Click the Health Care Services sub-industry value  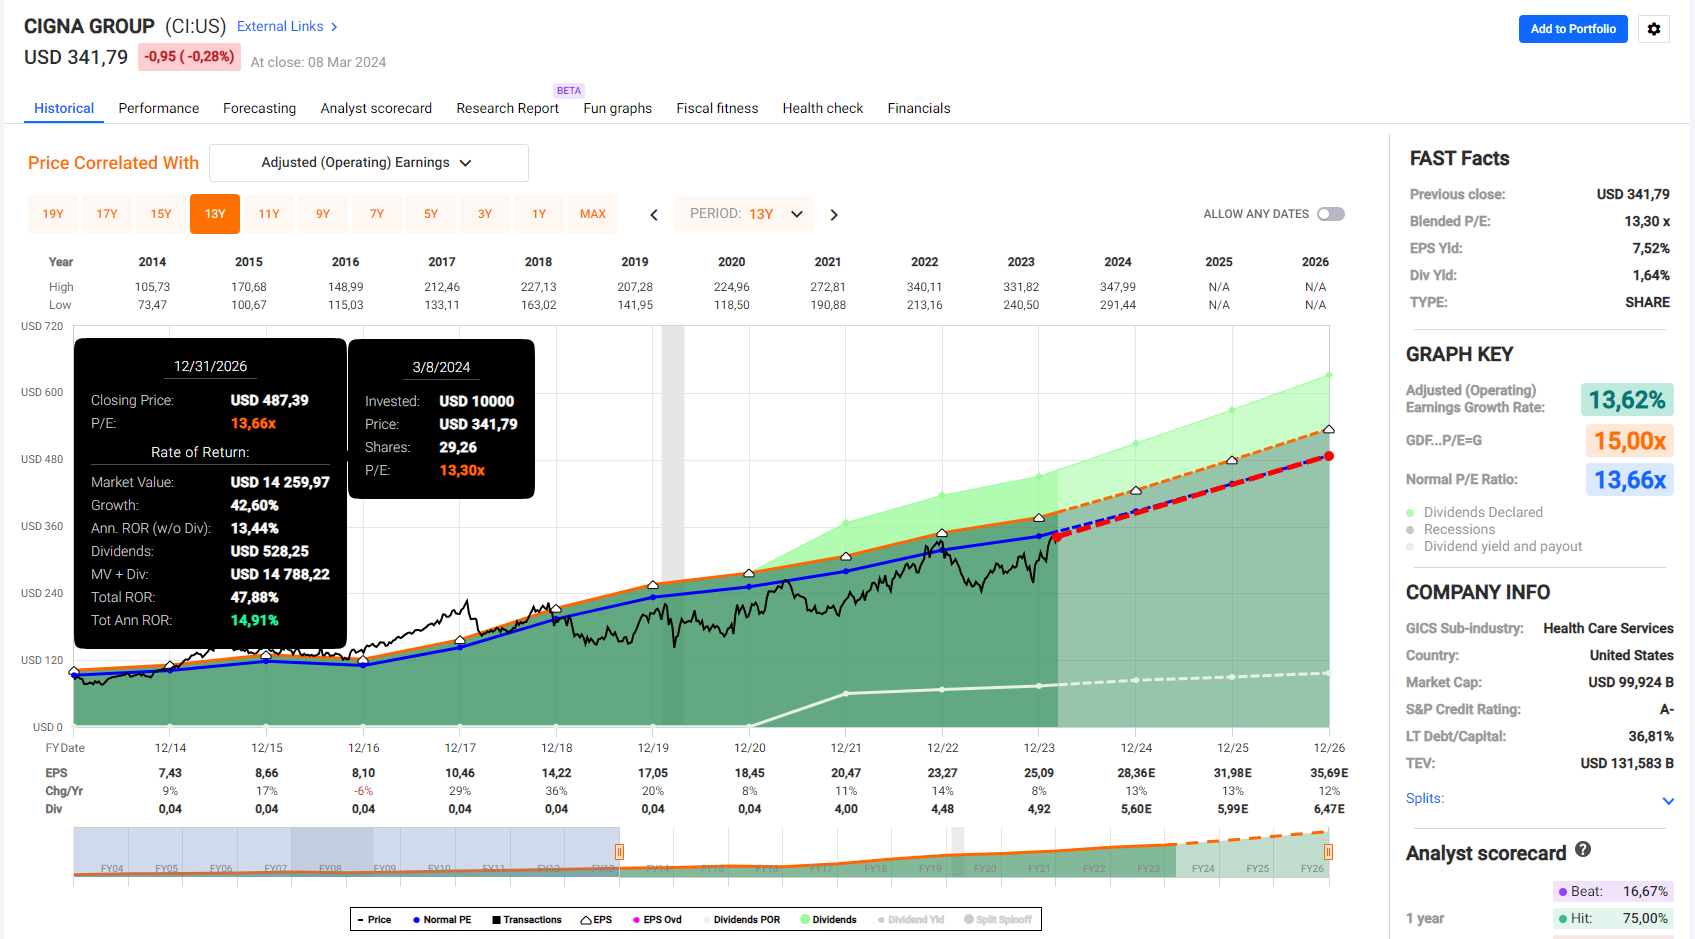[1608, 629]
